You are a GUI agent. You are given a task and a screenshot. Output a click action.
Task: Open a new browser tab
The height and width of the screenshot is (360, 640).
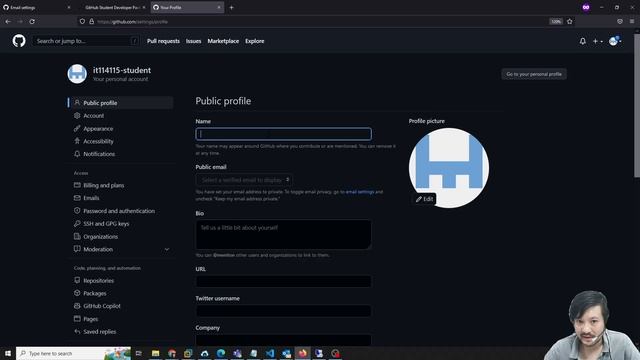(x=231, y=7)
